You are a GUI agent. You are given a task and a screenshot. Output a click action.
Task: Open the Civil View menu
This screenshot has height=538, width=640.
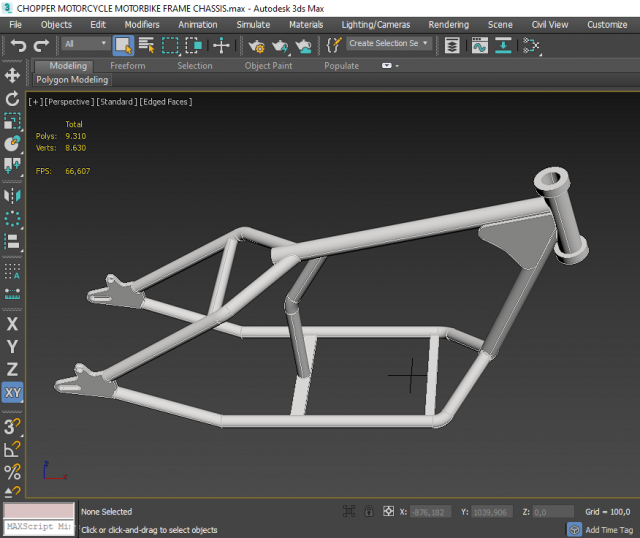point(550,25)
